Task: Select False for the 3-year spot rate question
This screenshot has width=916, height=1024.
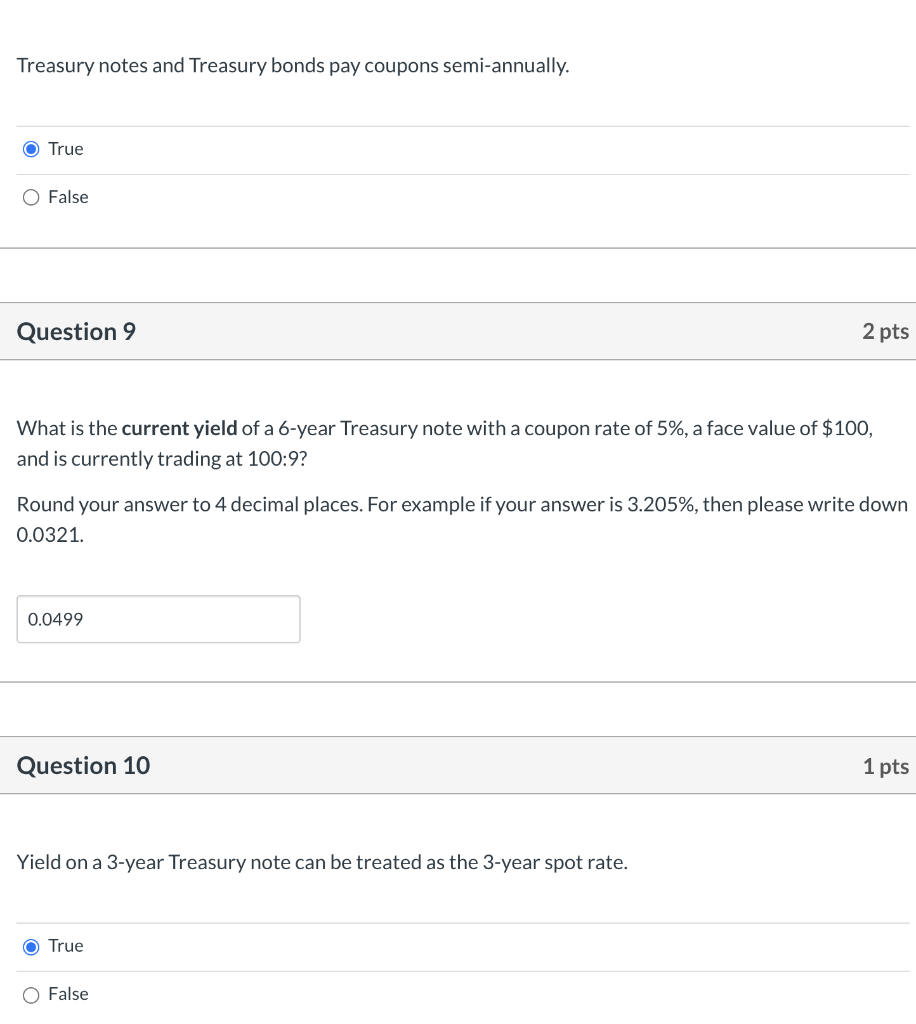Action: (31, 994)
